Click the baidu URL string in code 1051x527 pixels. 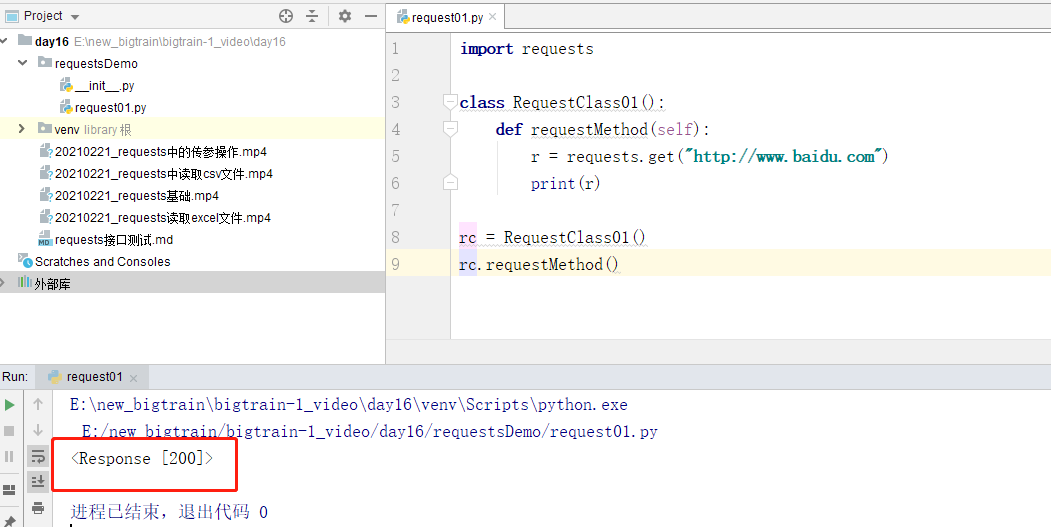(x=783, y=156)
